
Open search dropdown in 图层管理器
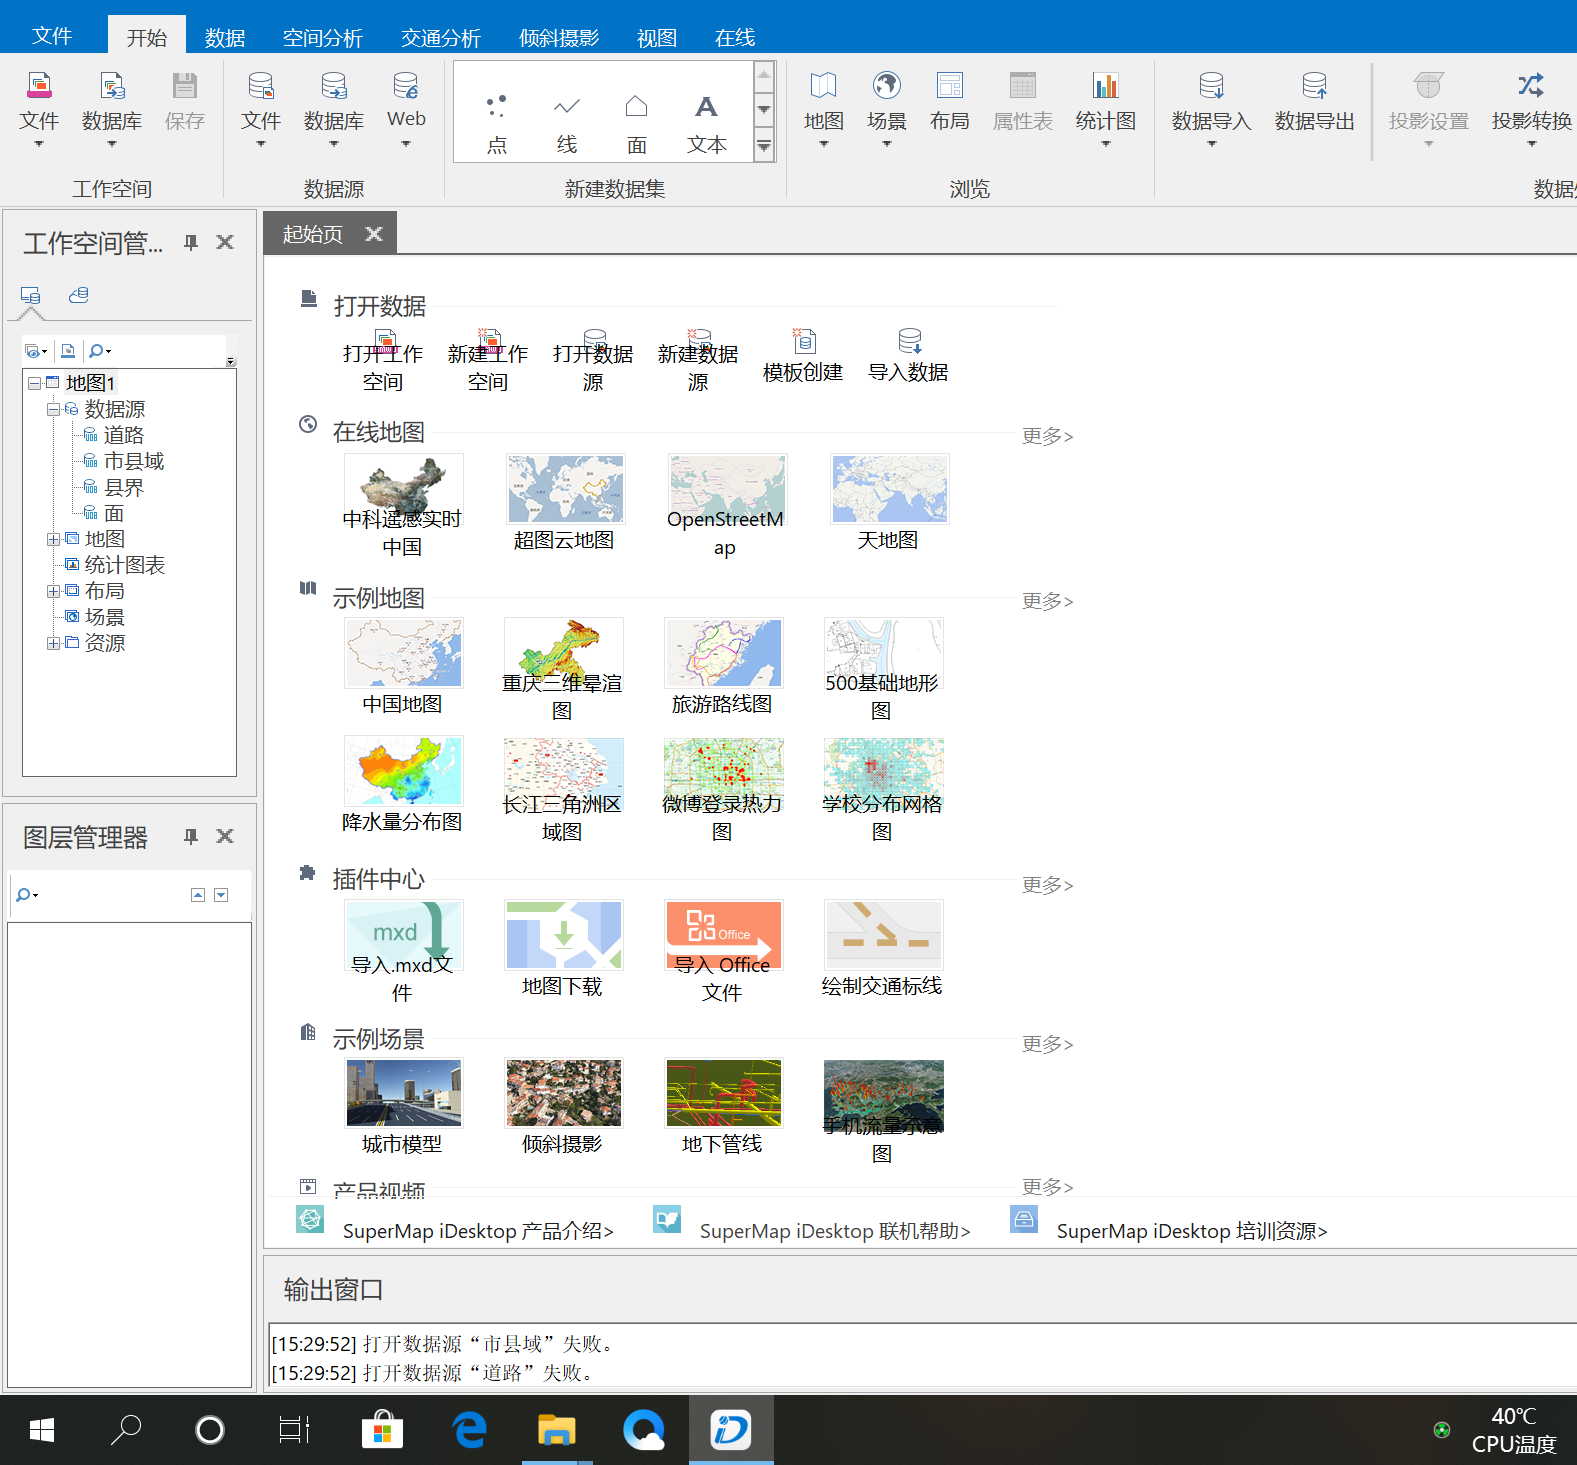tap(27, 895)
